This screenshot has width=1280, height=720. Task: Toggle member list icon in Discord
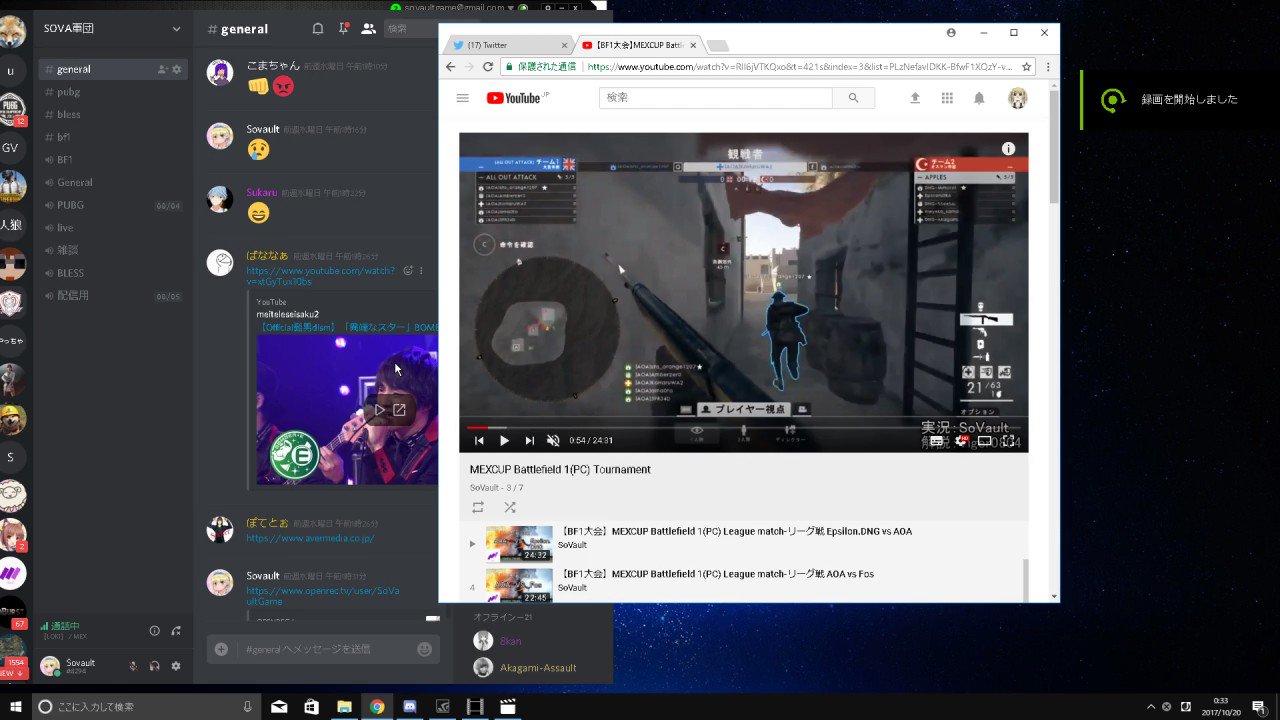click(x=368, y=29)
